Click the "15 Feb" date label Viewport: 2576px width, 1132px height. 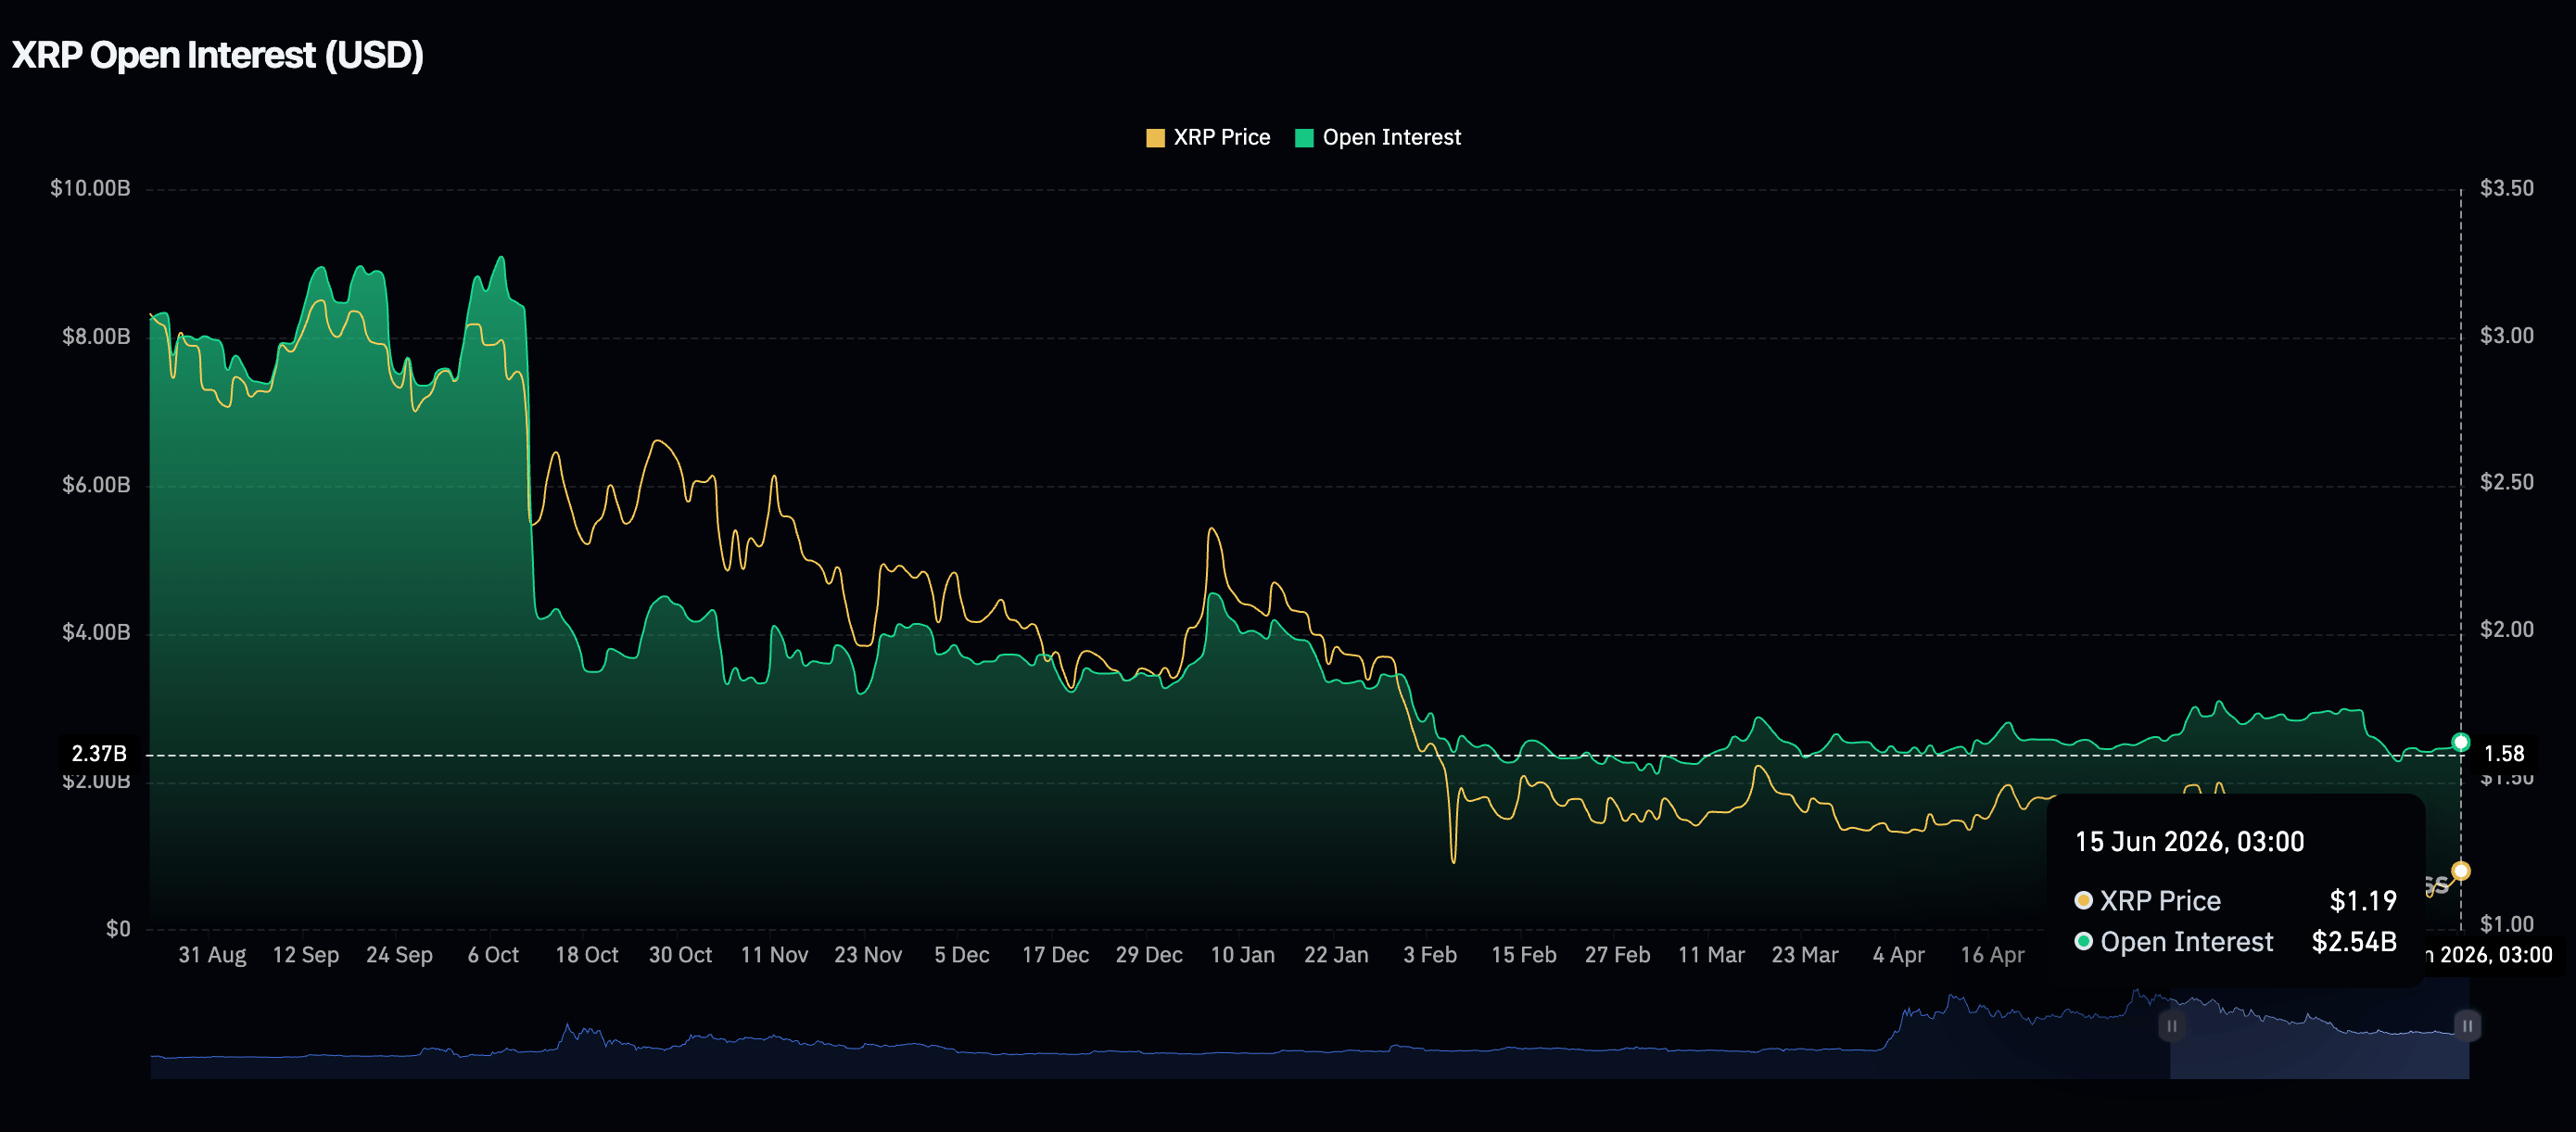[x=1524, y=955]
